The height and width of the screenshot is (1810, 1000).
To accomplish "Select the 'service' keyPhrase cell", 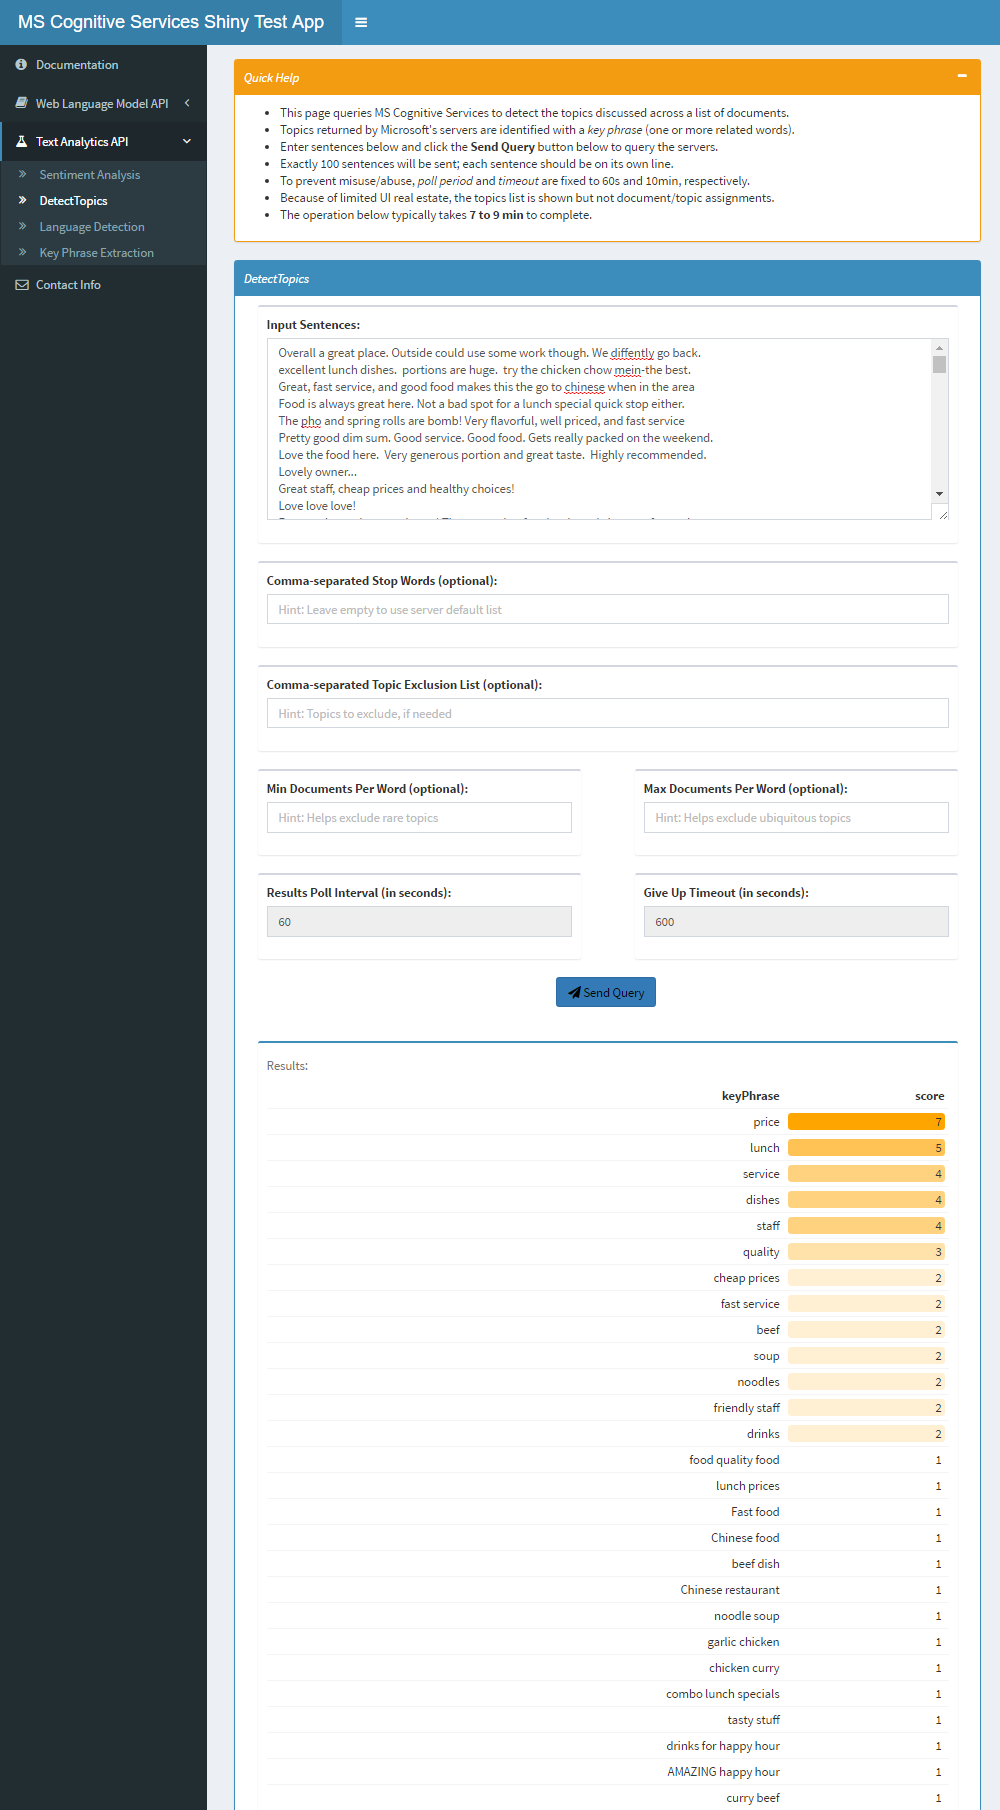I will 761,1174.
